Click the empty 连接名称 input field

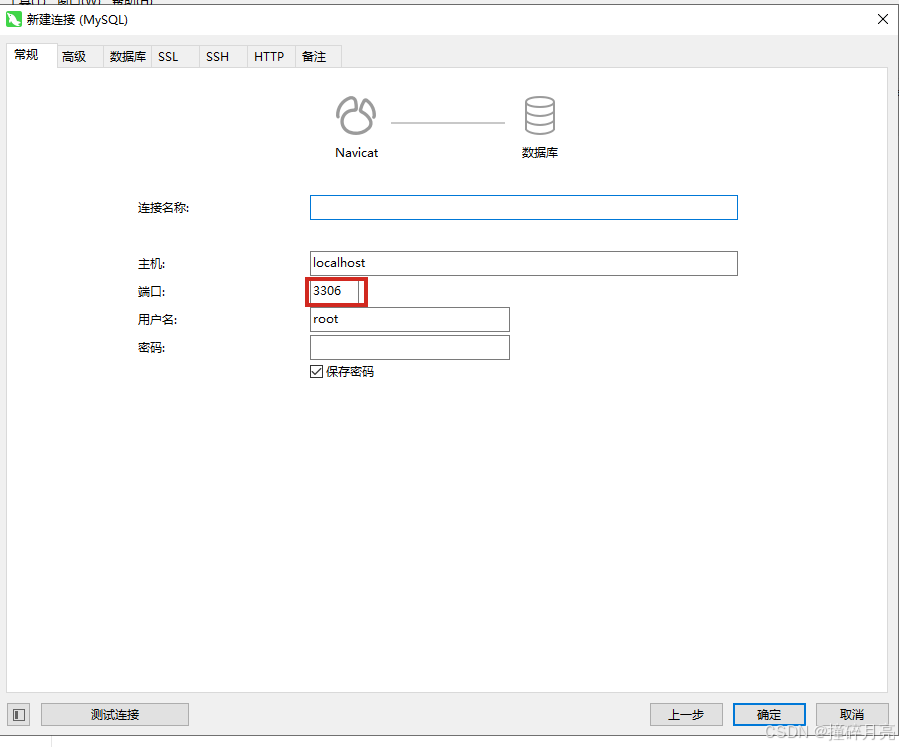[523, 207]
